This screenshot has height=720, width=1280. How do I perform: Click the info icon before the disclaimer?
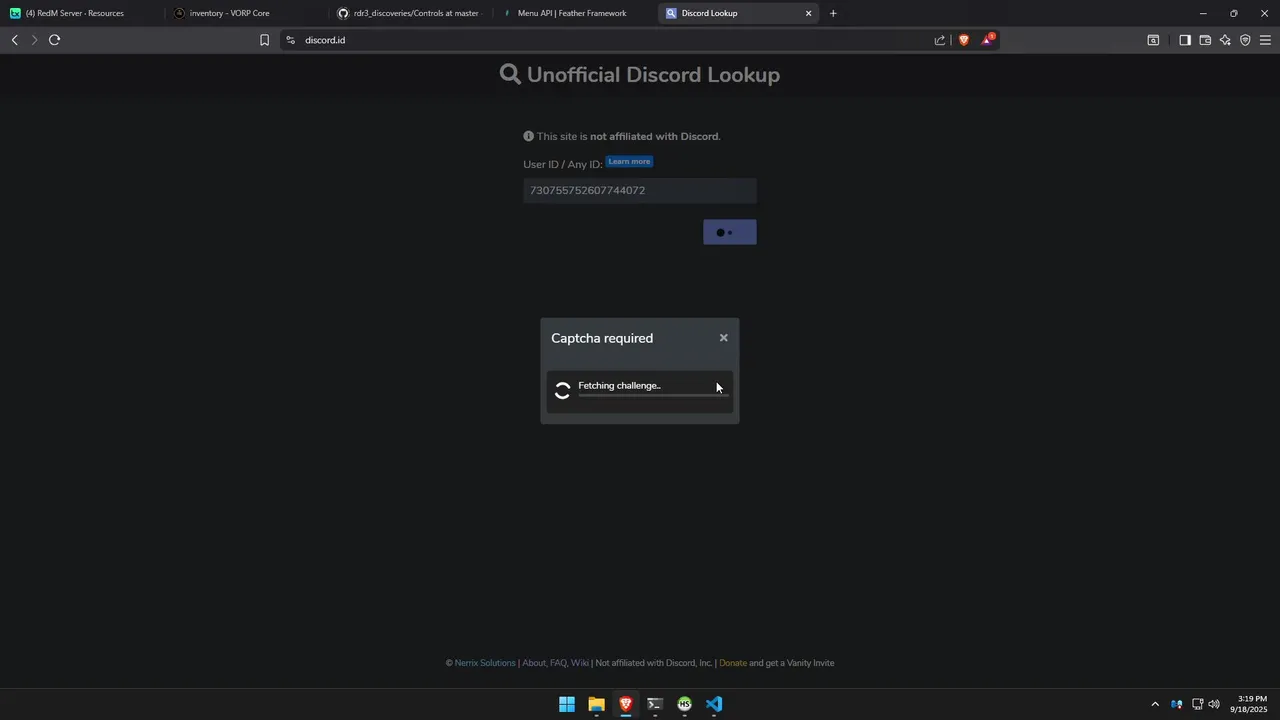(x=529, y=136)
